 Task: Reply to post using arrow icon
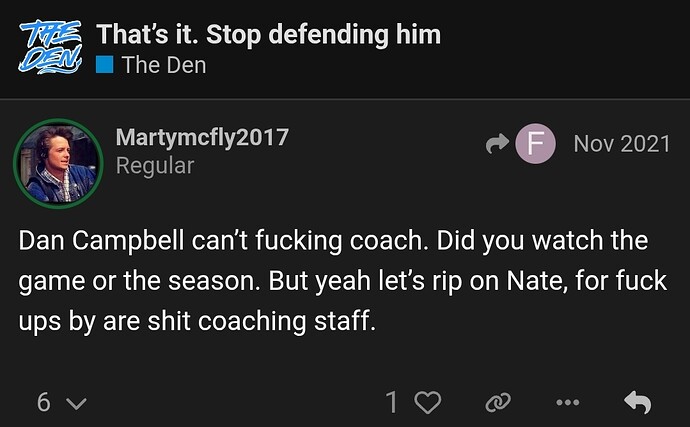click(x=637, y=403)
